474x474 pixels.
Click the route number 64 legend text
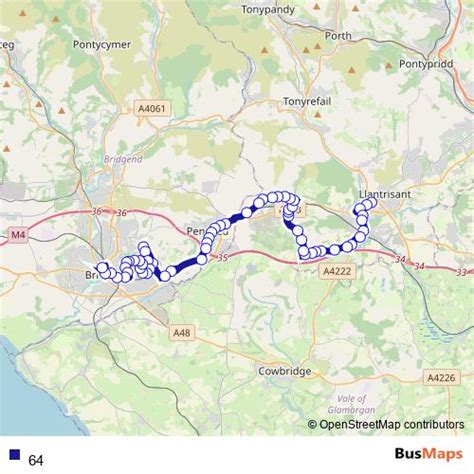[x=36, y=460]
